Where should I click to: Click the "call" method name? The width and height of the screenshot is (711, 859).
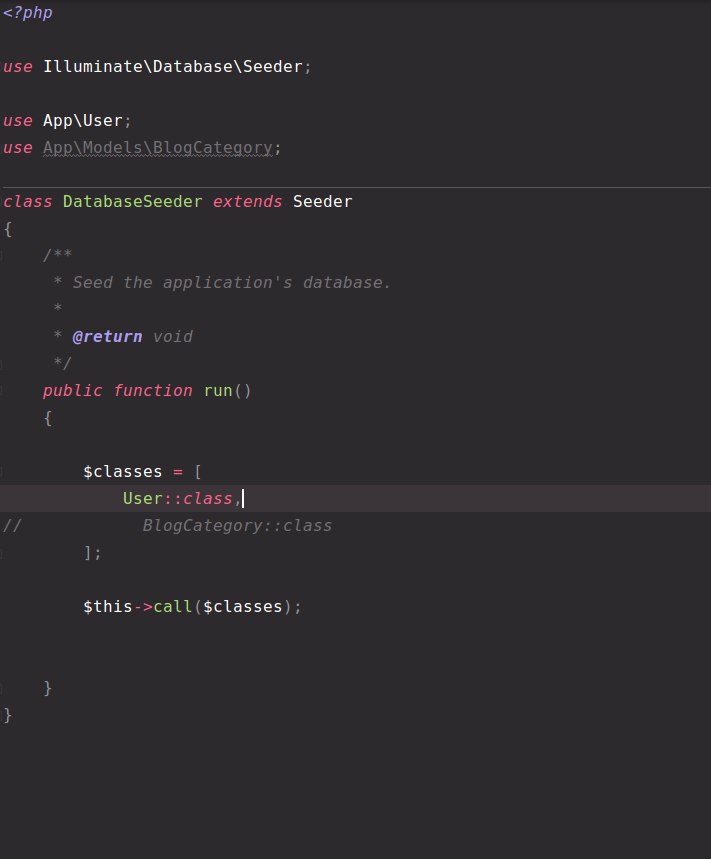(173, 607)
